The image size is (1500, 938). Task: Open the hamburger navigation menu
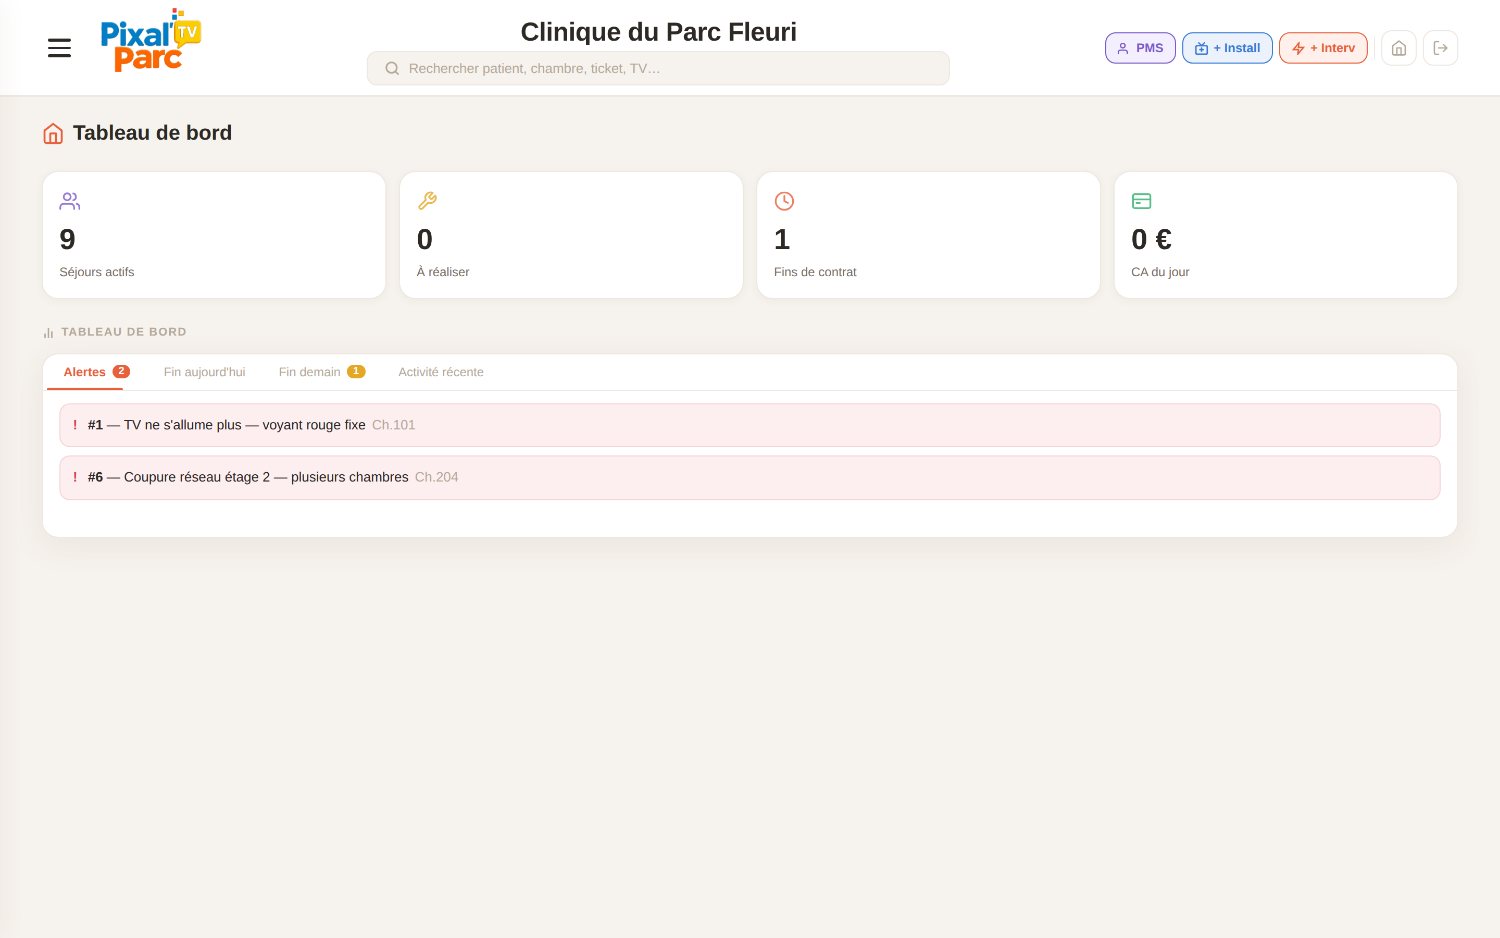[59, 48]
